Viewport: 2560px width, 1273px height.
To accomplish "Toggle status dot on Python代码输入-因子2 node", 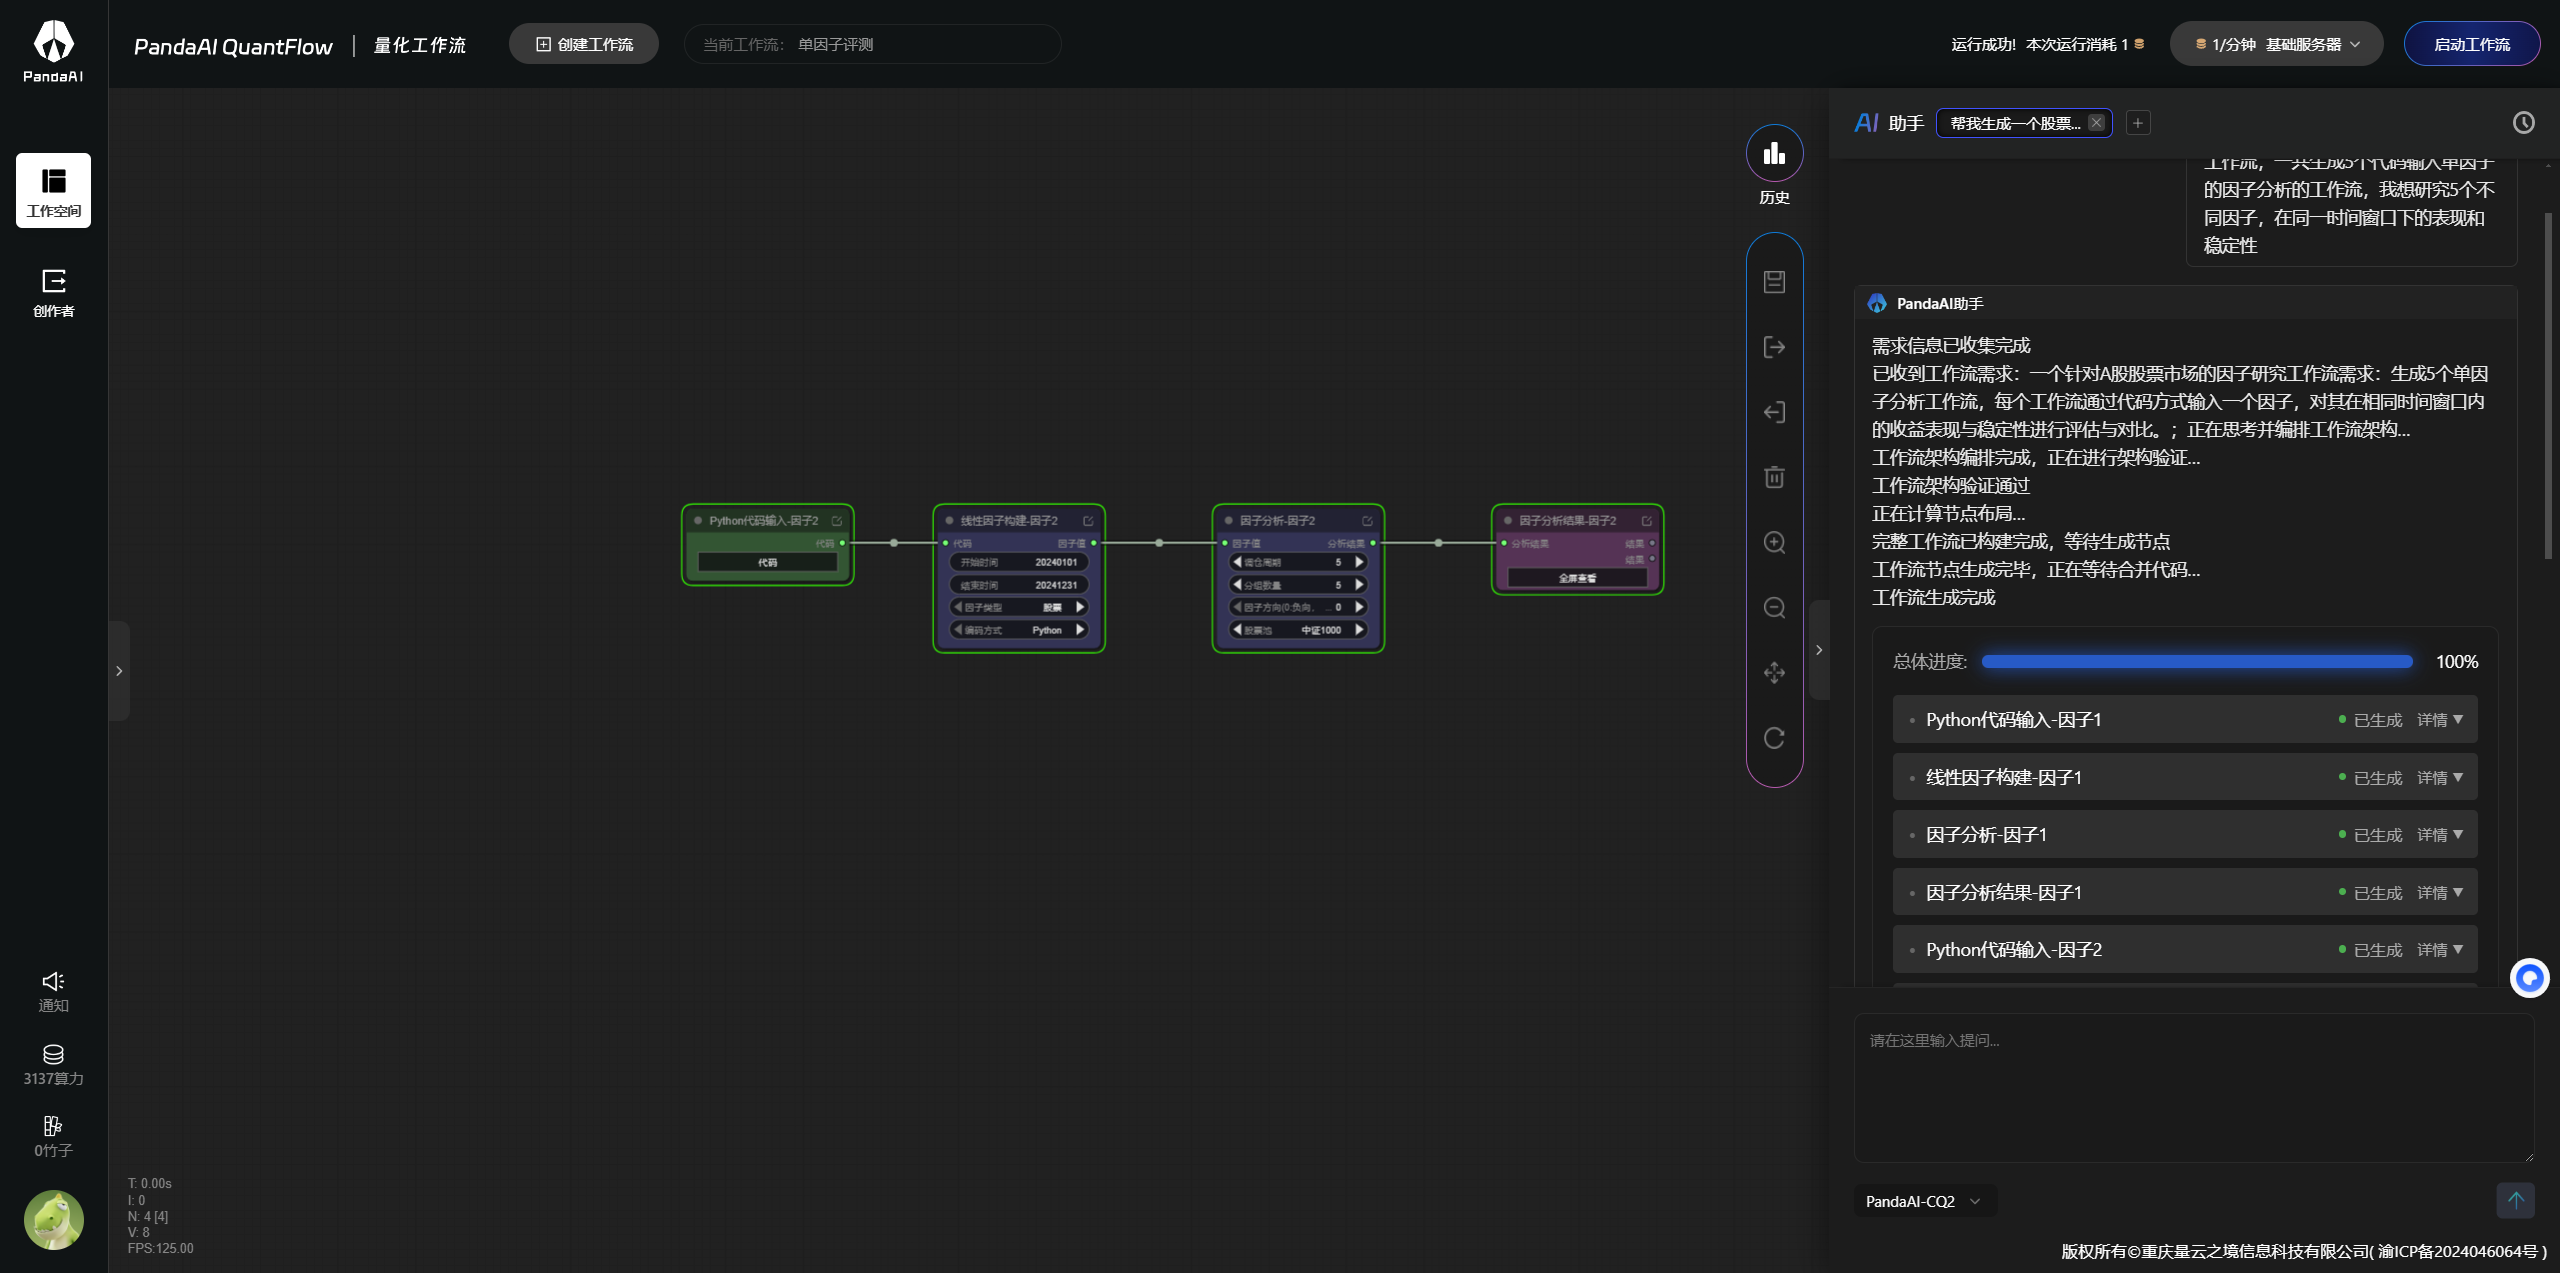I will [x=698, y=521].
